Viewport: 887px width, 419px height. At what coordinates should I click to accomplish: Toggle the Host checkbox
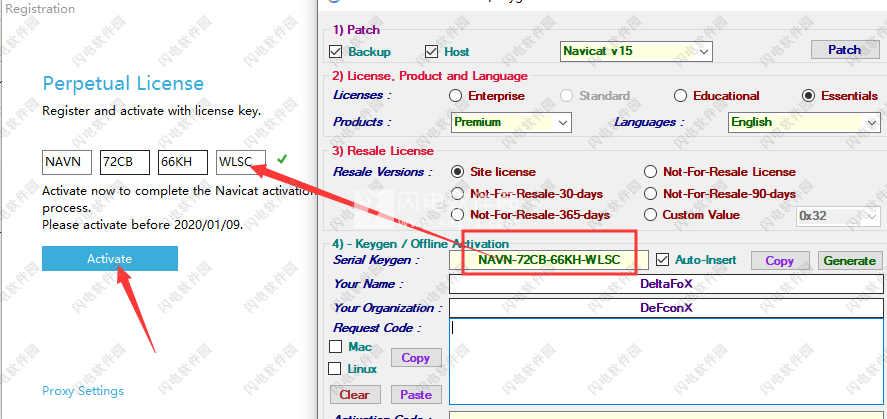(432, 51)
